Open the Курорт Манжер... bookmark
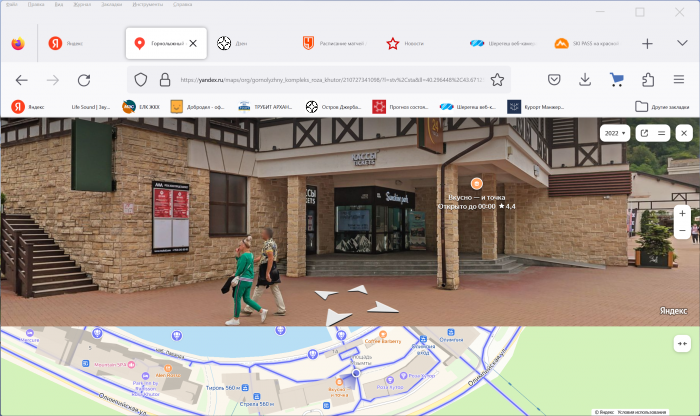Viewport: 700px width, 416px height. (x=536, y=107)
